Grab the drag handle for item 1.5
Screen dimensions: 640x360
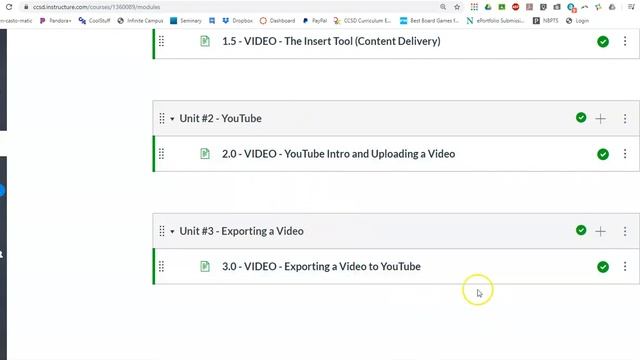[162, 41]
